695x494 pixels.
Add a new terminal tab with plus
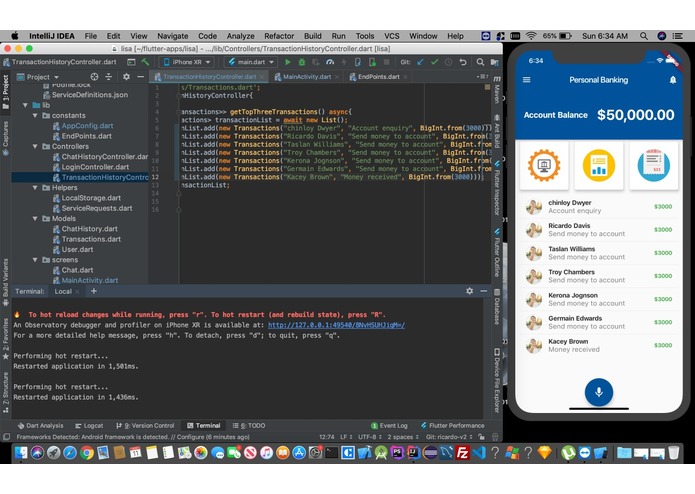pyautogui.click(x=94, y=291)
